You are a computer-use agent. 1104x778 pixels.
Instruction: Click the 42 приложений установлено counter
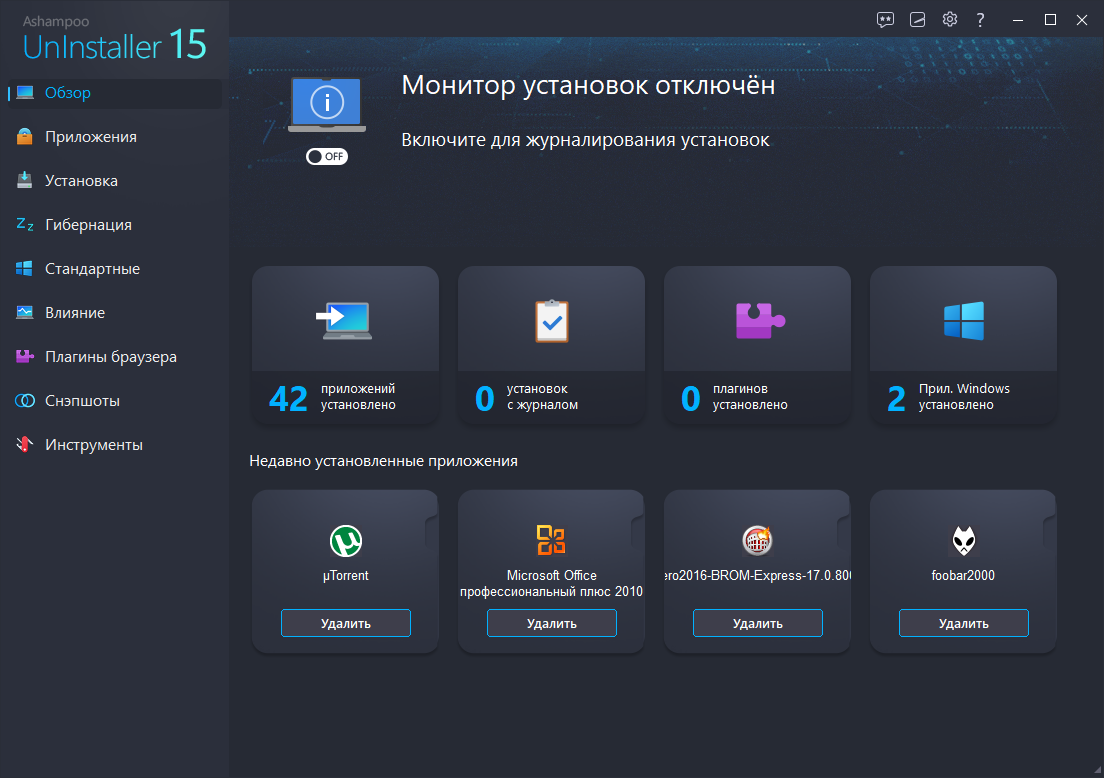click(332, 397)
